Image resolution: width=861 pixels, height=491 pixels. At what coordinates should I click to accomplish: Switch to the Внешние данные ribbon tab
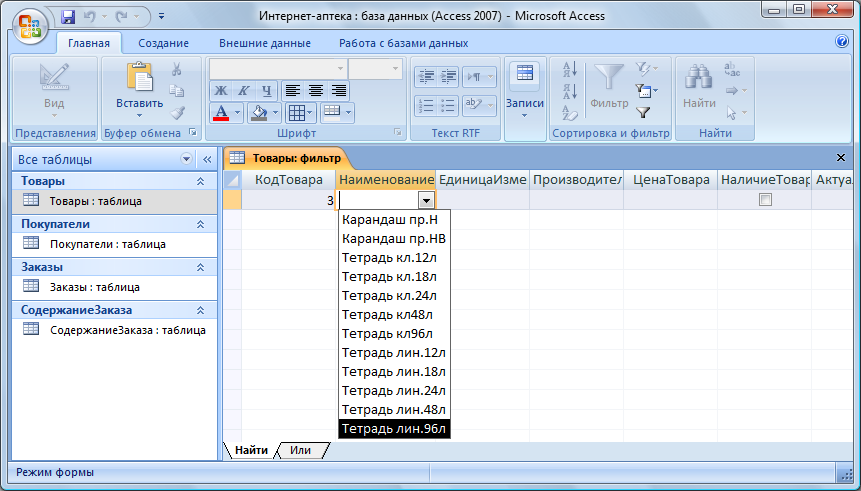pyautogui.click(x=265, y=43)
